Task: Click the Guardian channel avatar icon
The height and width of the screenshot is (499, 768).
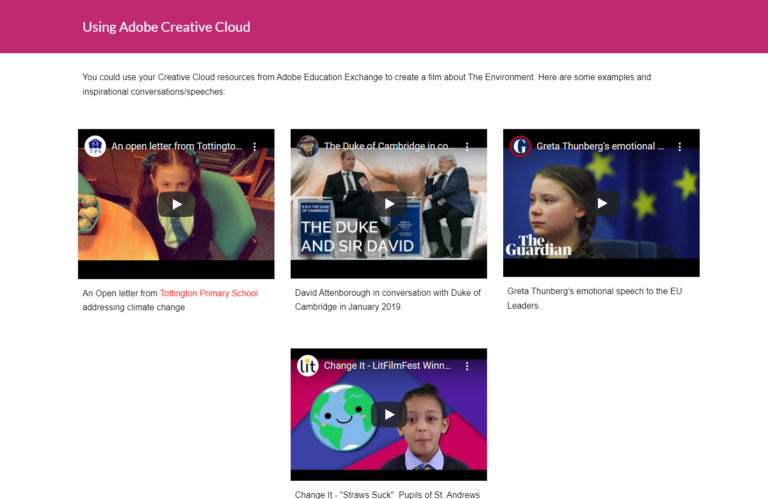Action: click(x=520, y=146)
